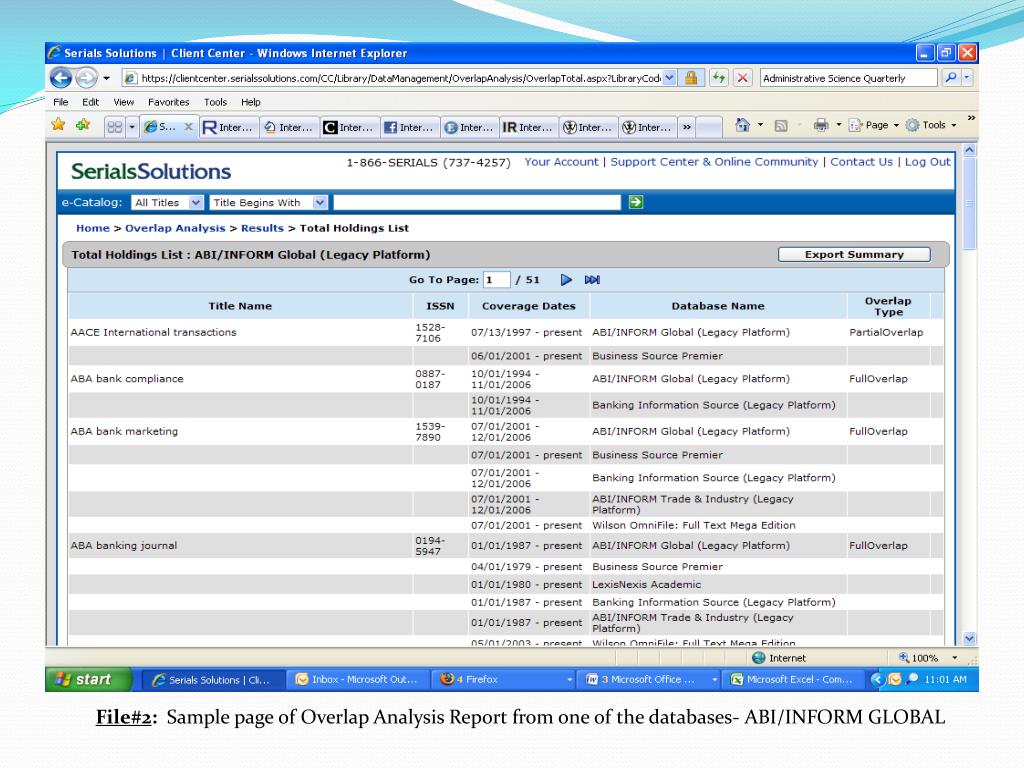
Task: Switch to Microsoft Excel taskbar item
Action: 793,679
